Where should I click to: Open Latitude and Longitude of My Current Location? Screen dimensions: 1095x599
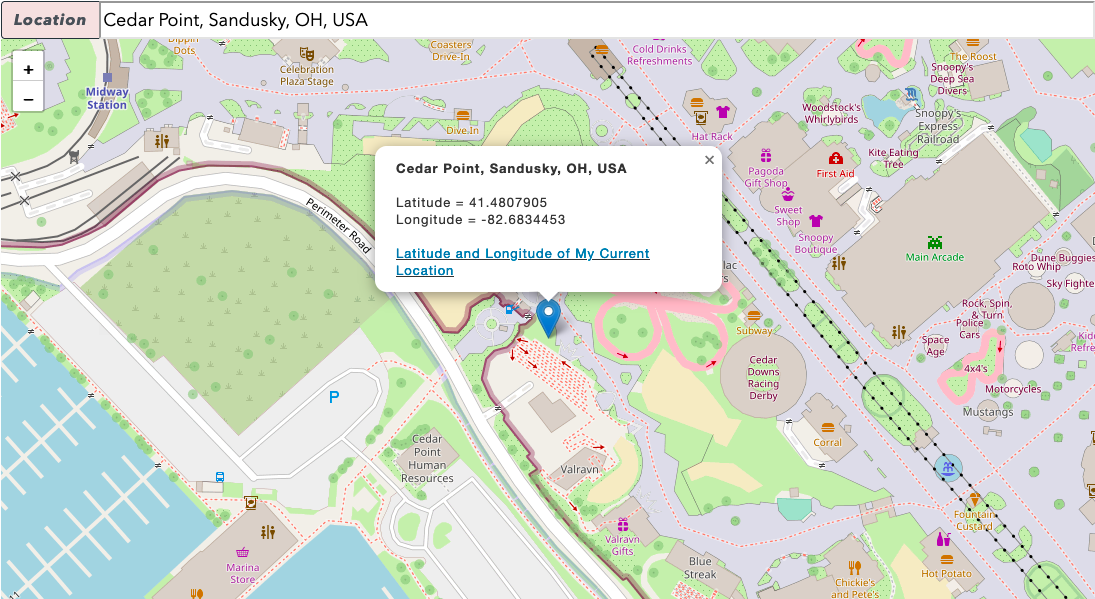click(x=522, y=262)
